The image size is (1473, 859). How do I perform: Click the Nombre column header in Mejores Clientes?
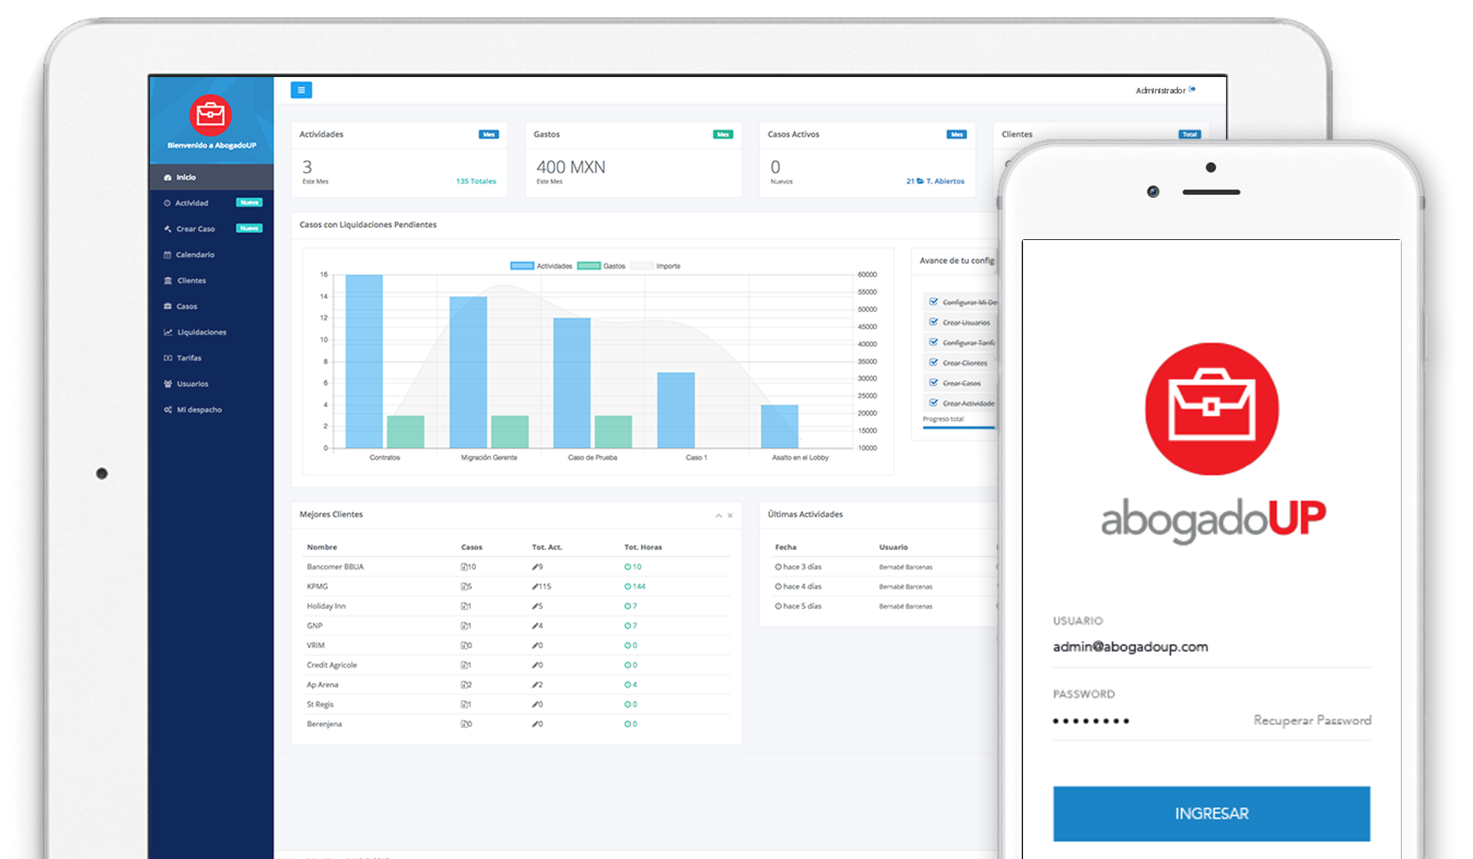(322, 547)
